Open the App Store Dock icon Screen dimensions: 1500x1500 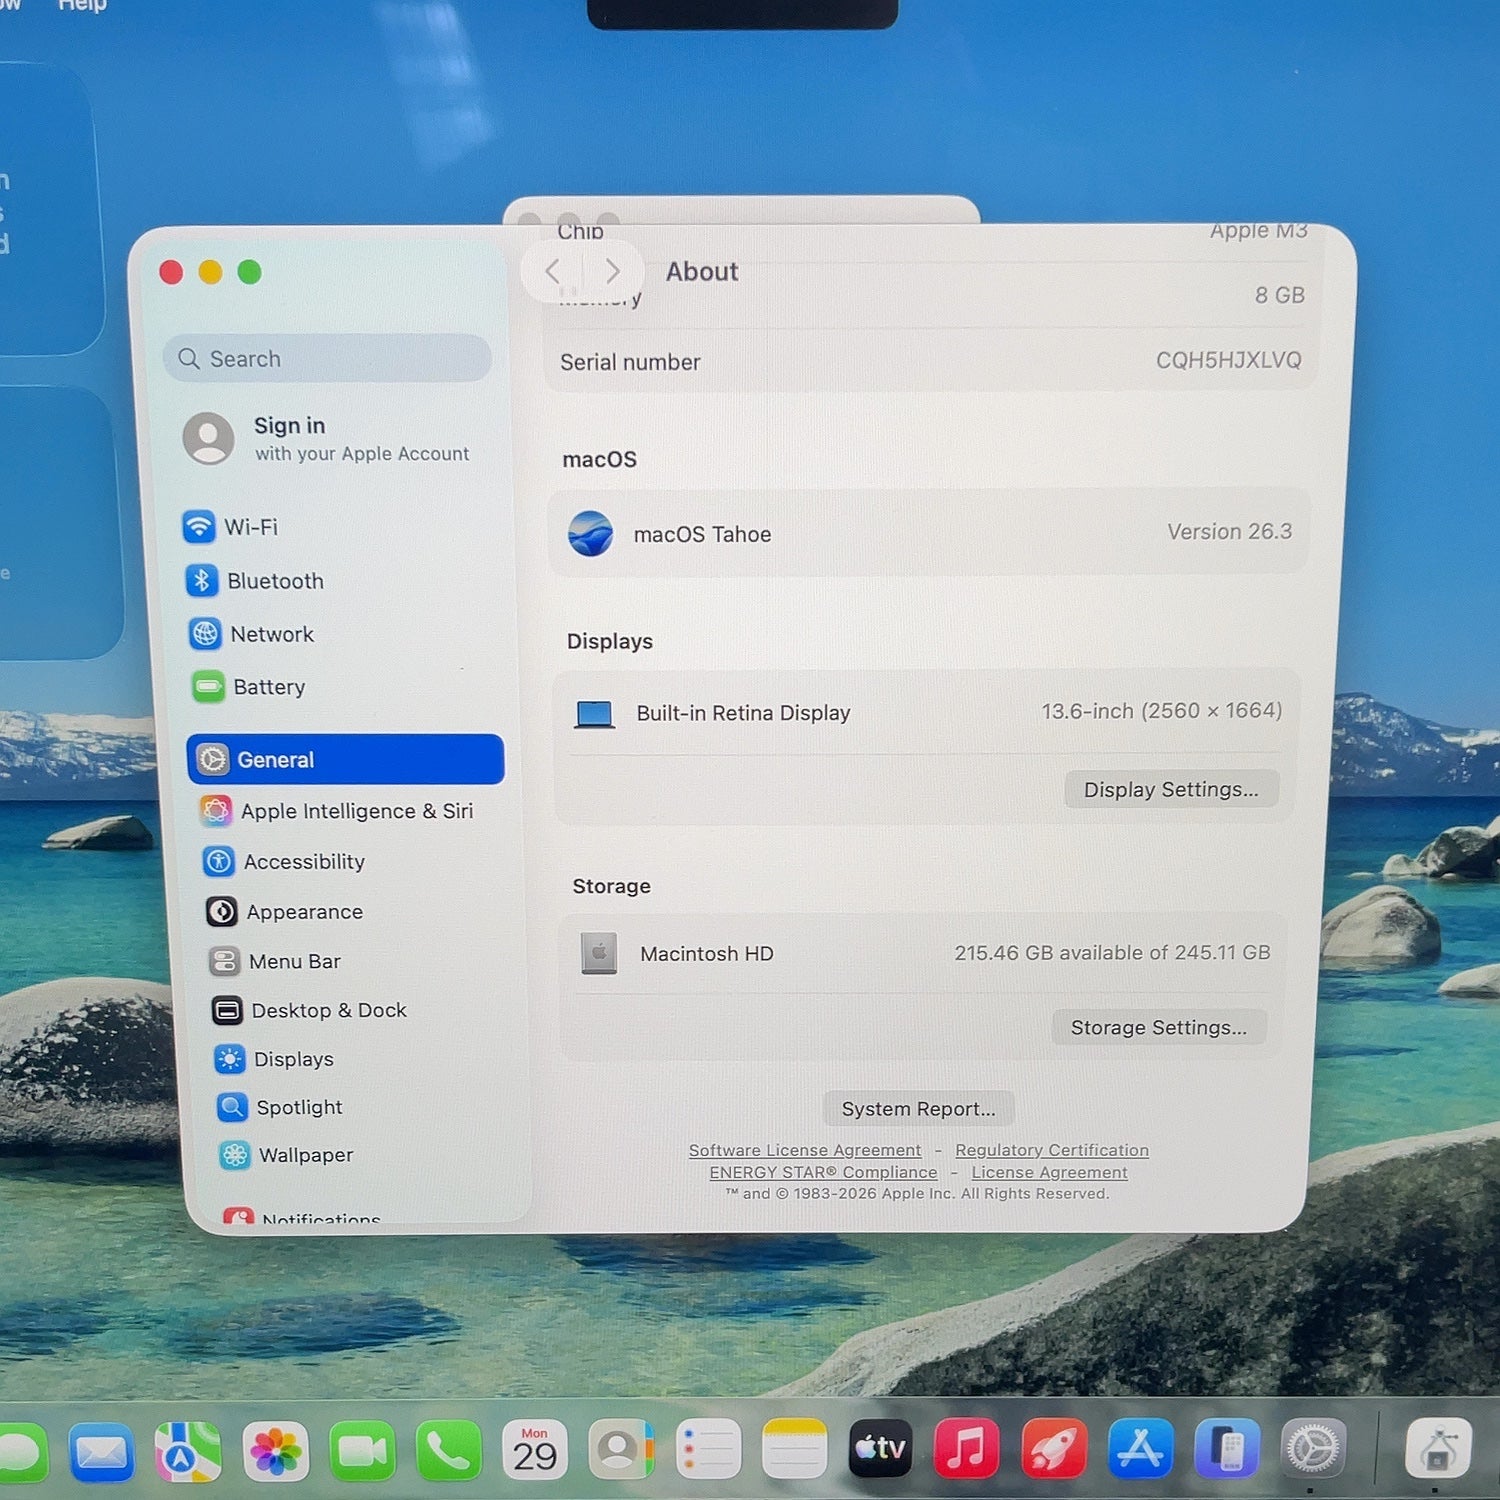point(1141,1448)
